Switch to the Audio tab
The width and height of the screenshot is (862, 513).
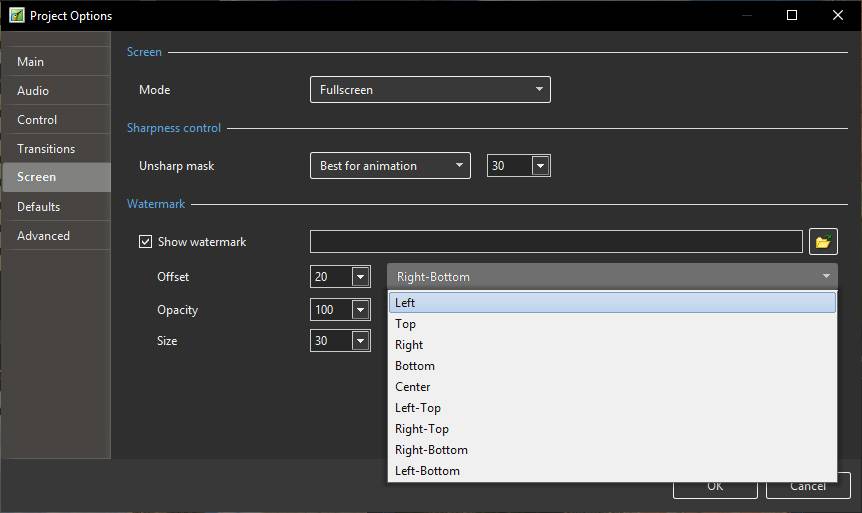[x=57, y=91]
